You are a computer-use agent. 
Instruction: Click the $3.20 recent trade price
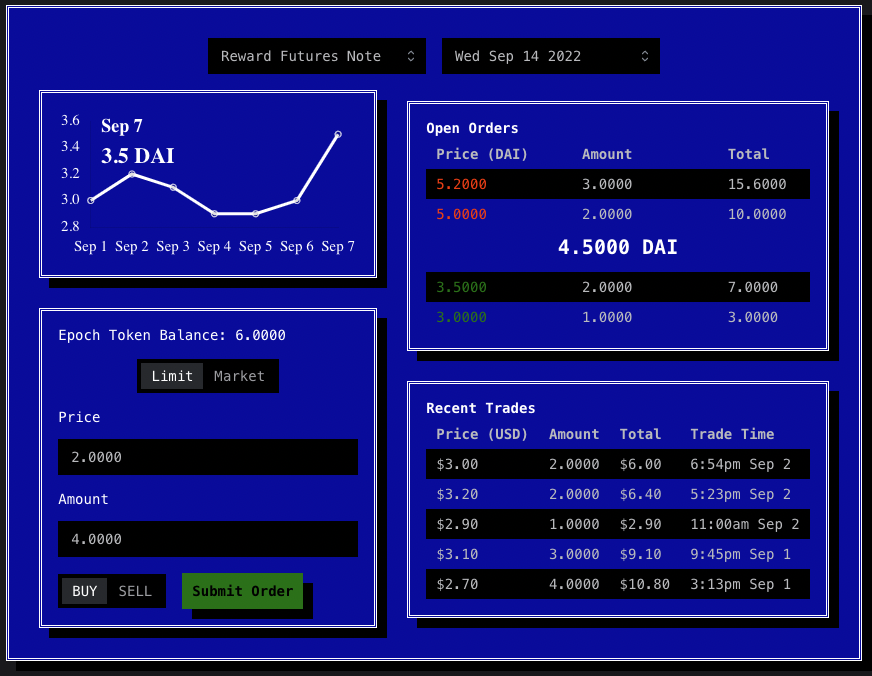pyautogui.click(x=457, y=494)
